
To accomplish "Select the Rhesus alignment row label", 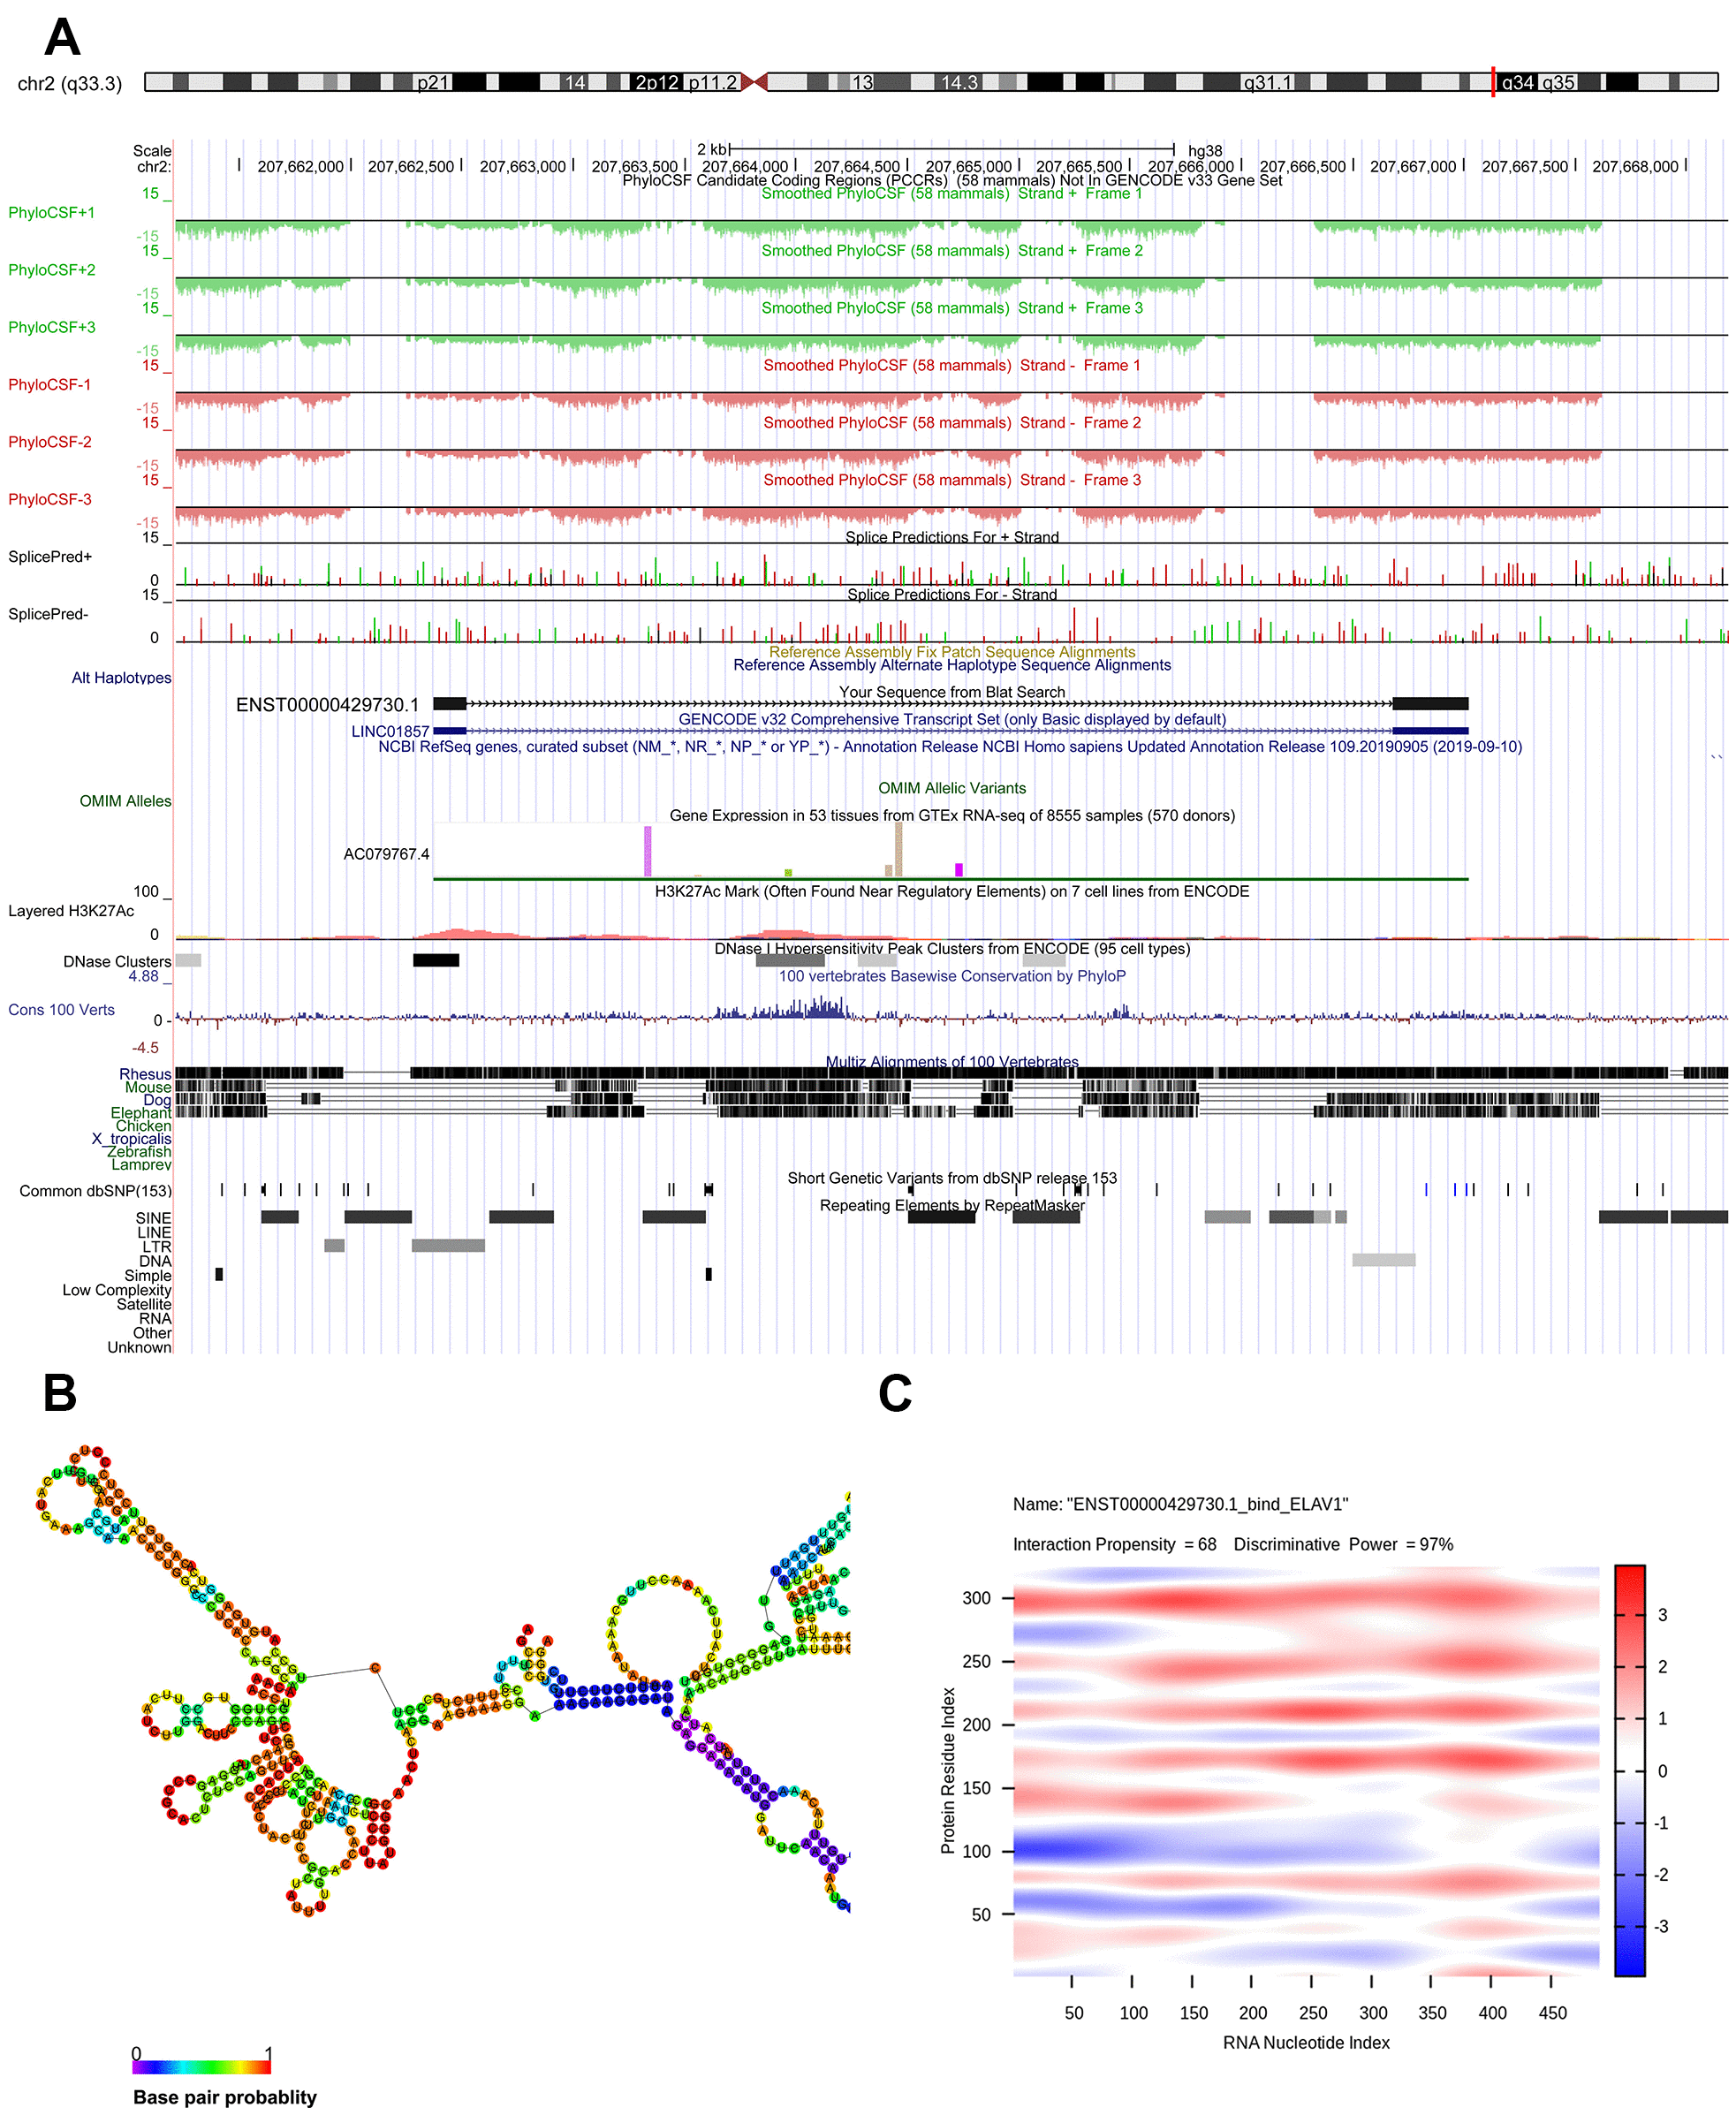I will pyautogui.click(x=145, y=1074).
